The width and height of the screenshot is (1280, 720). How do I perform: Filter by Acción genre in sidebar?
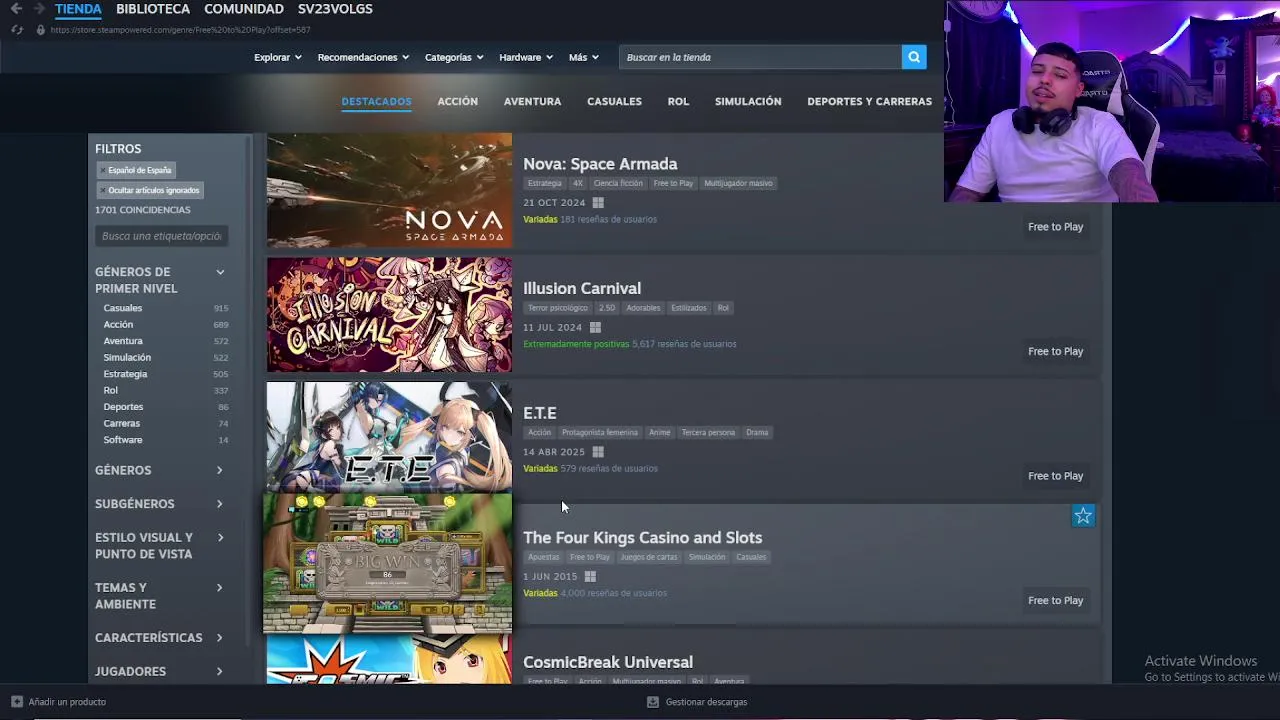pyautogui.click(x=118, y=324)
